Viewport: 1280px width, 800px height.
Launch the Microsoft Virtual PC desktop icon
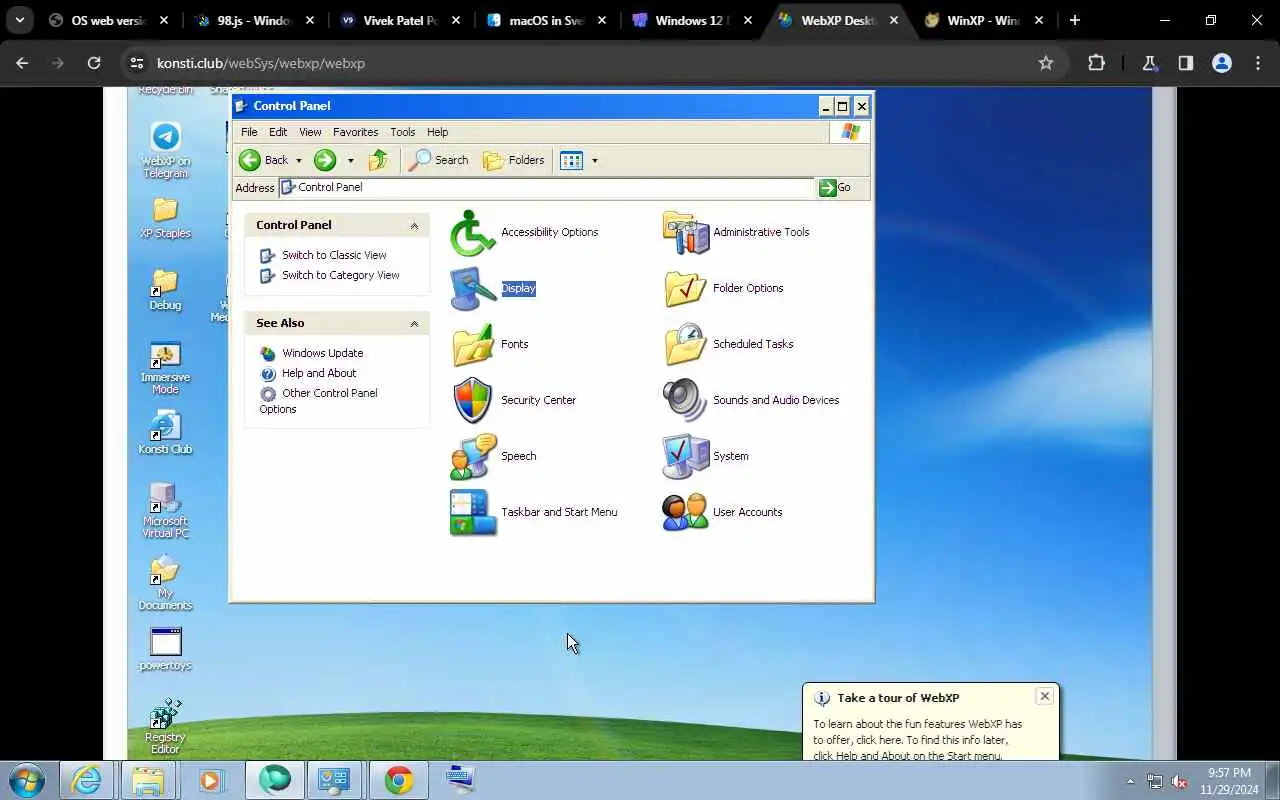[x=165, y=511]
